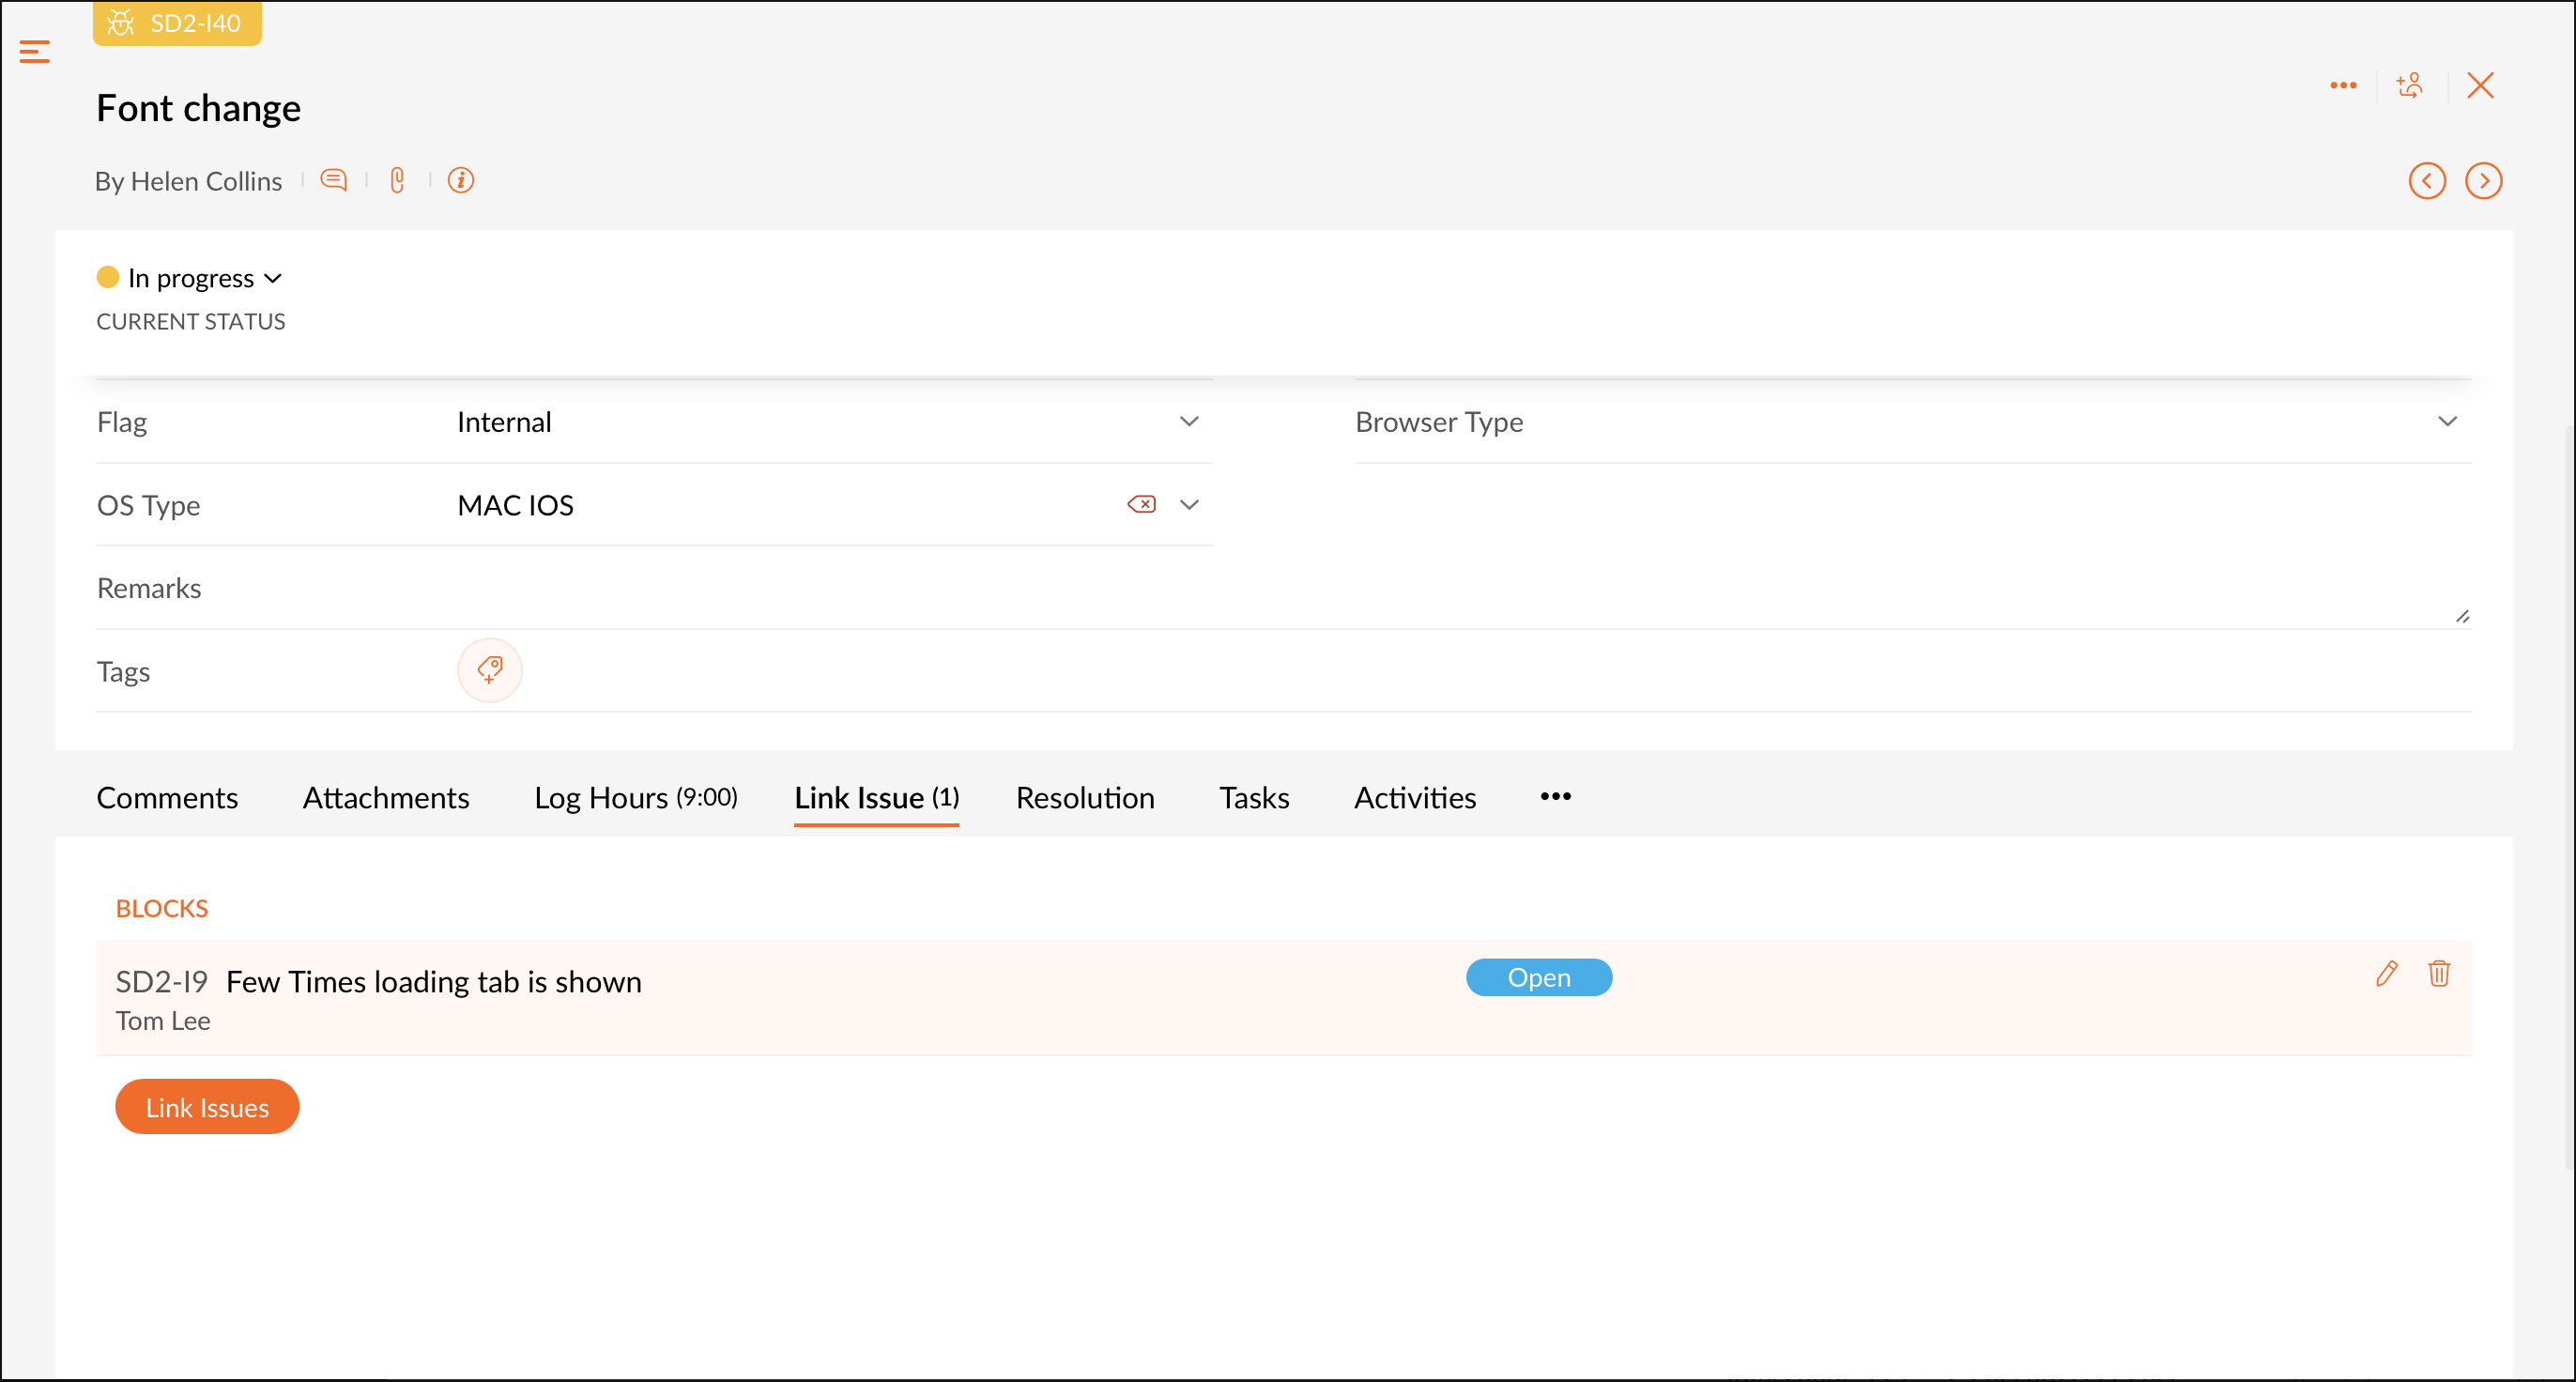Screen dimensions: 2576x1382
Task: Click the add tag icon
Action: point(489,670)
